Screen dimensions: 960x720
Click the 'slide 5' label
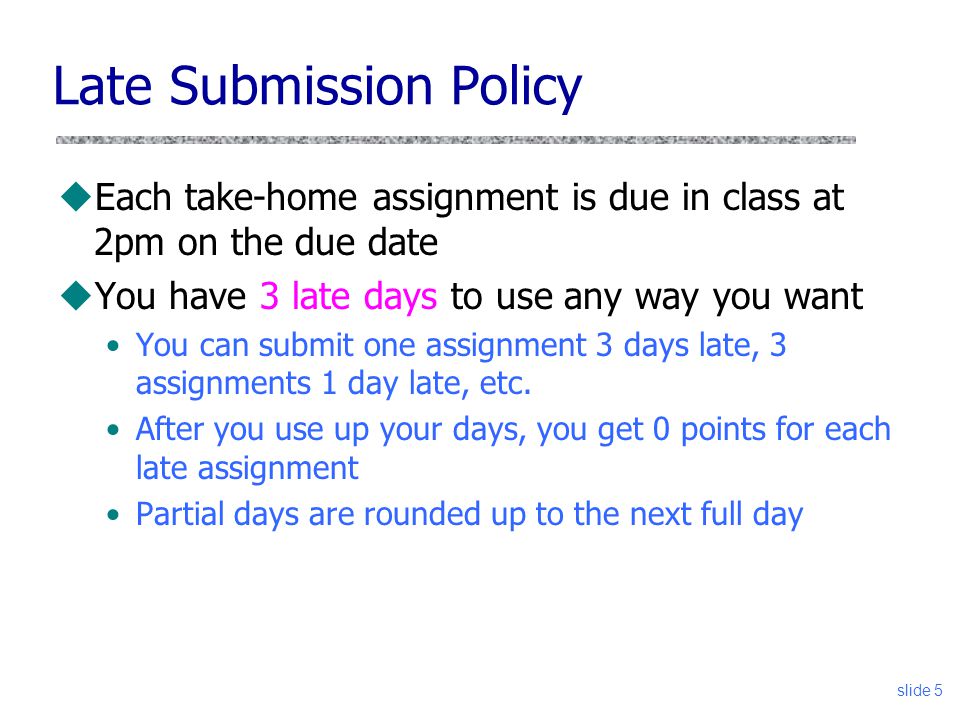pos(919,690)
